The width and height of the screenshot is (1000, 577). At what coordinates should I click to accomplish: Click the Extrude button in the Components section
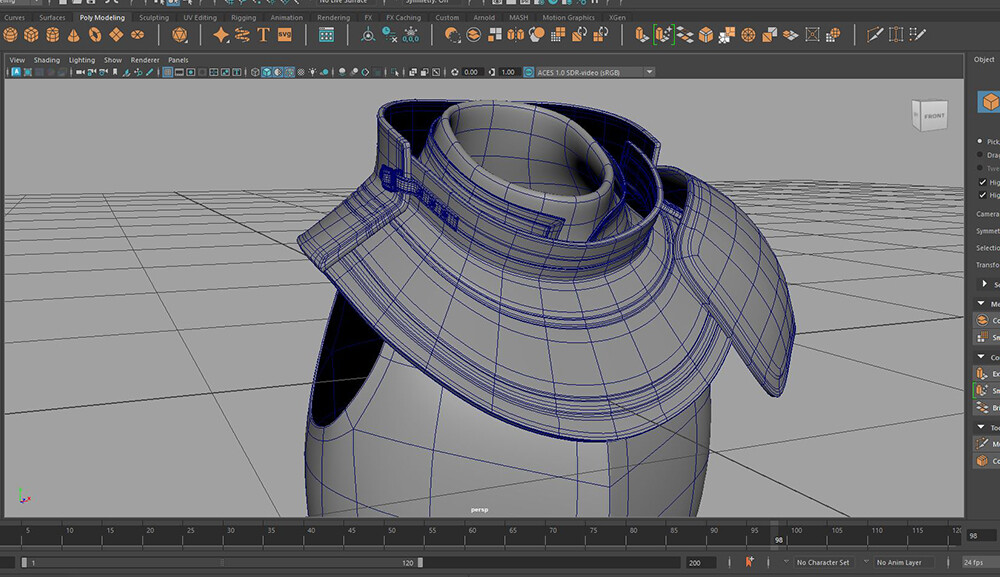987,373
